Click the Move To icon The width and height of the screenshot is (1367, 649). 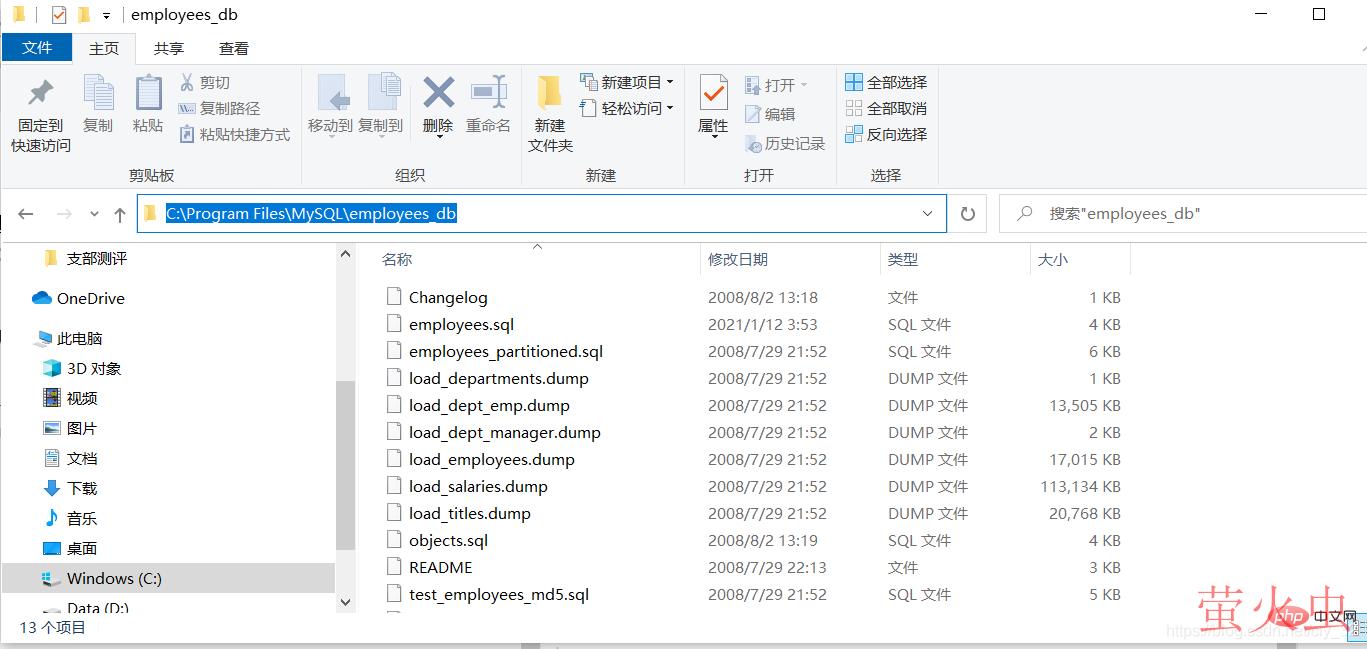click(x=331, y=94)
